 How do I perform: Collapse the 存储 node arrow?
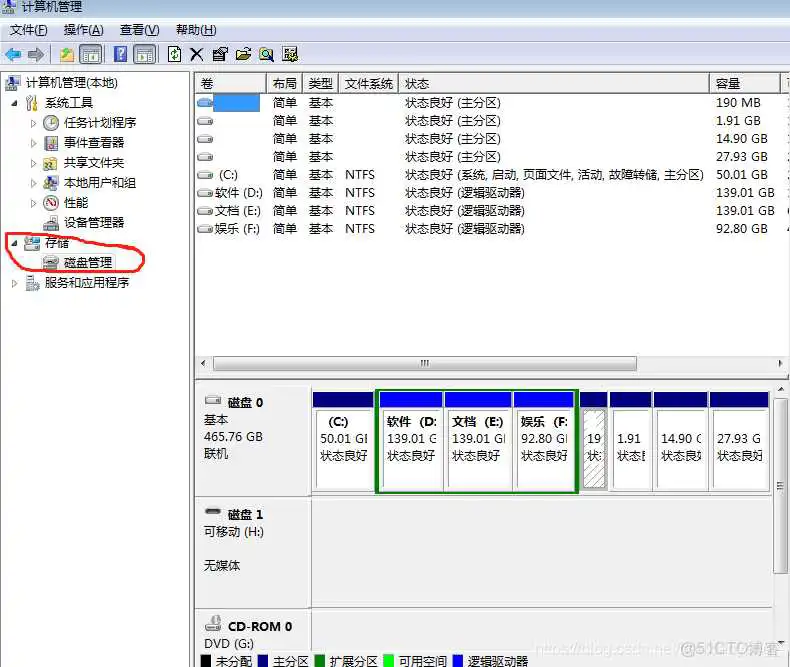(14, 243)
